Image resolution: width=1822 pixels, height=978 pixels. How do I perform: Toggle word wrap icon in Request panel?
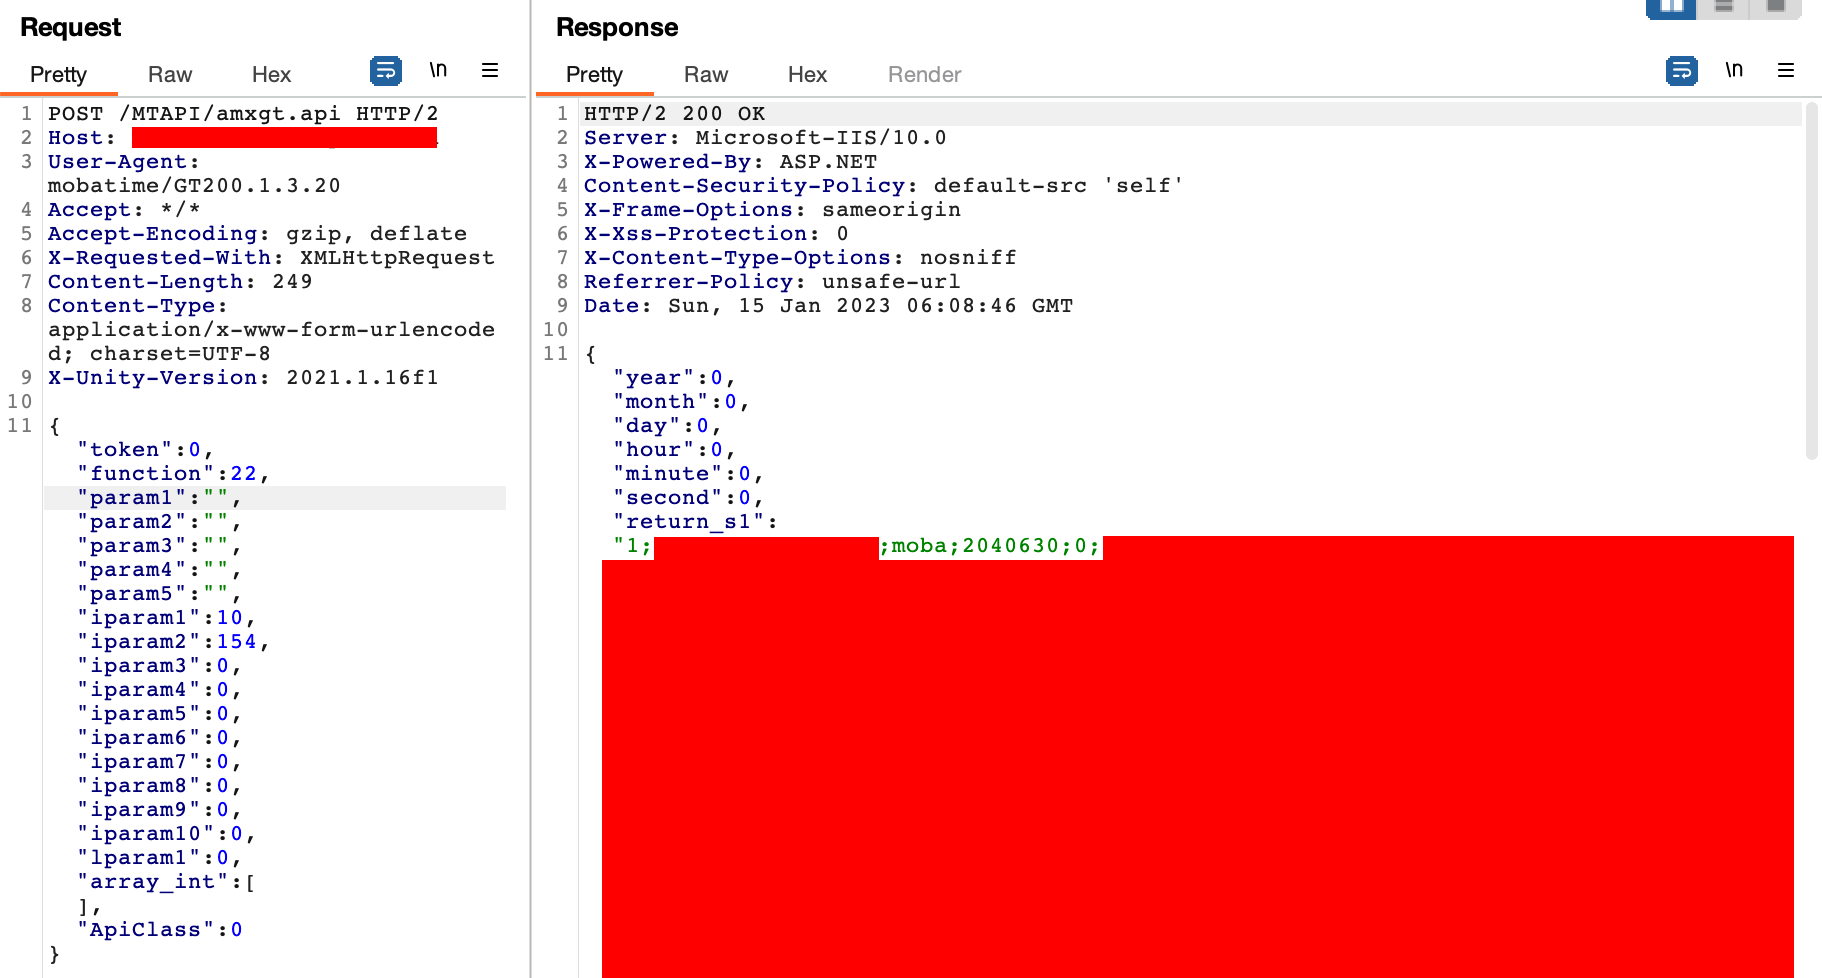pos(386,71)
